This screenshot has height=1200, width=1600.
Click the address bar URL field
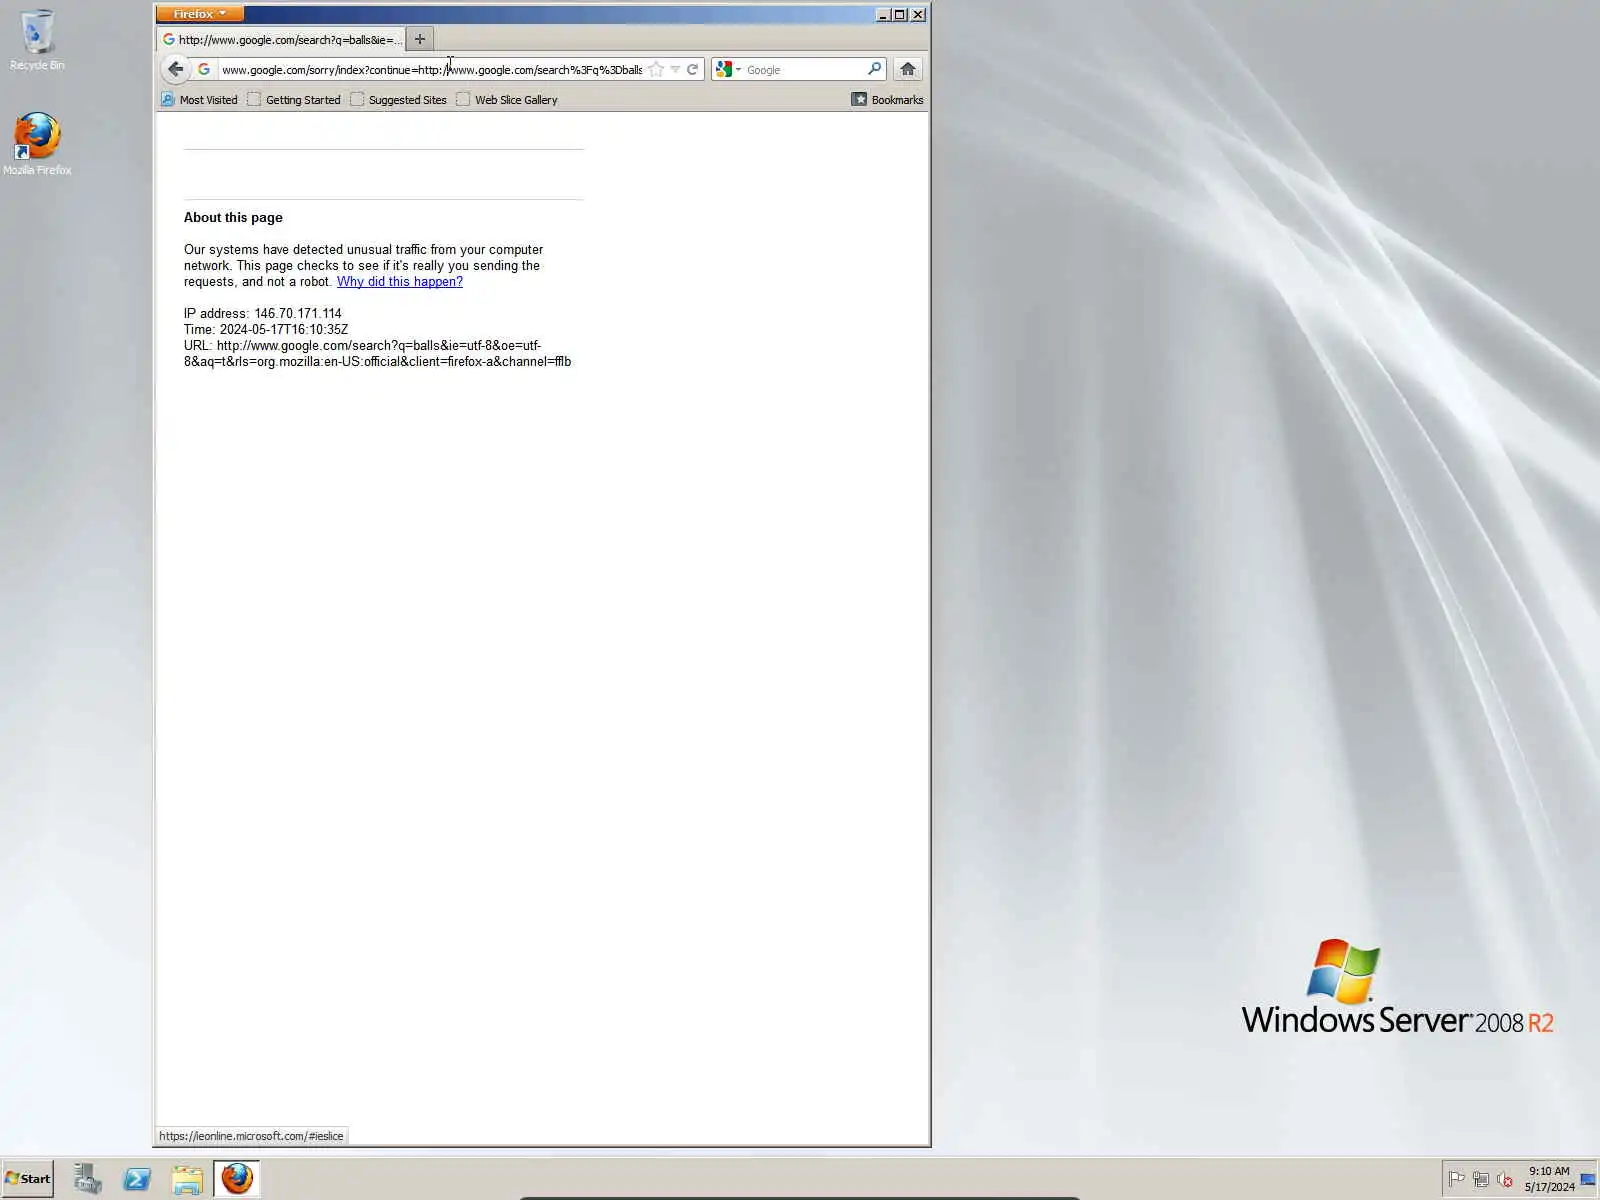pos(431,70)
